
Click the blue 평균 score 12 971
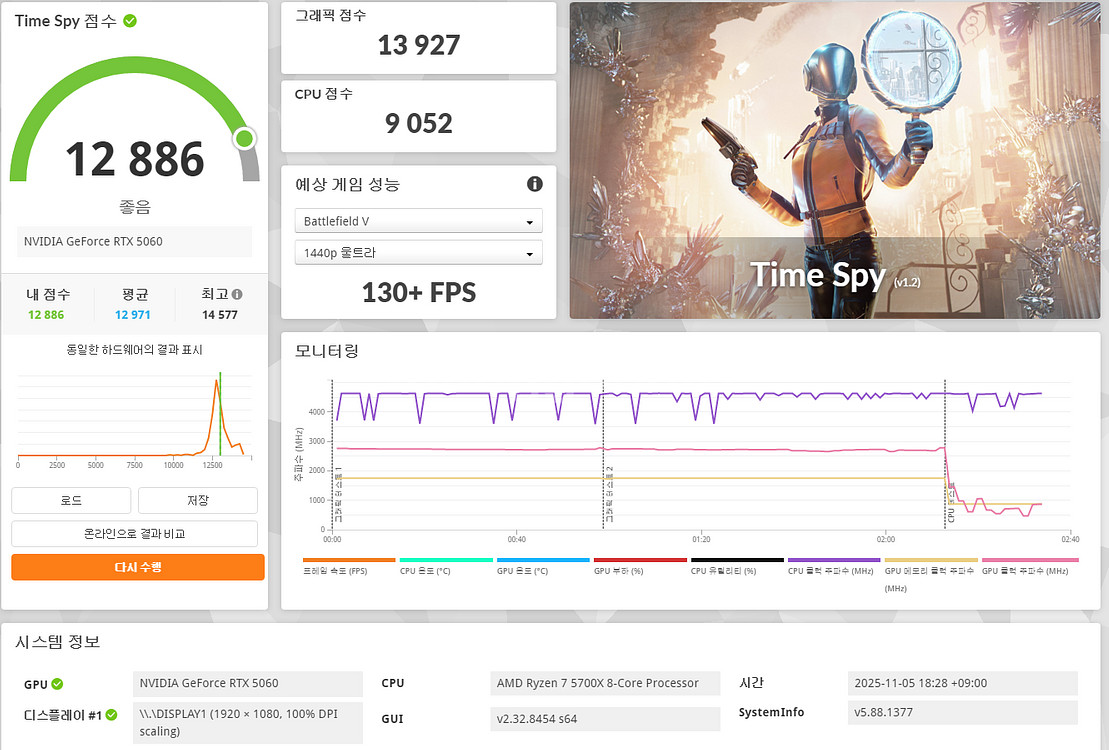135,313
